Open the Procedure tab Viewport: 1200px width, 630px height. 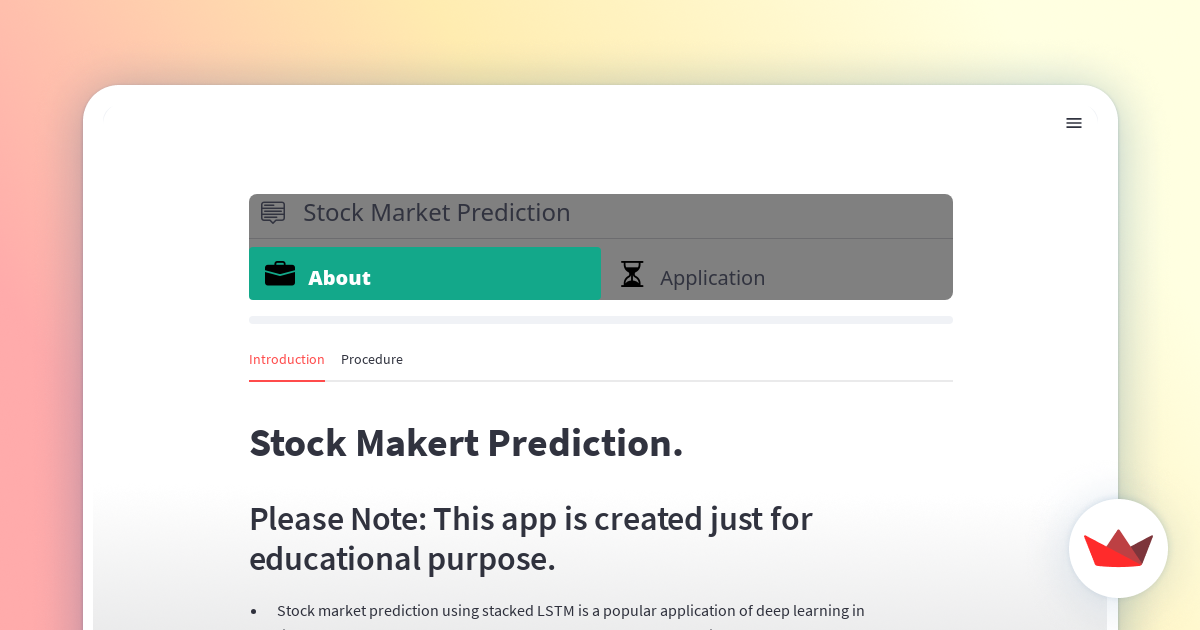[371, 359]
